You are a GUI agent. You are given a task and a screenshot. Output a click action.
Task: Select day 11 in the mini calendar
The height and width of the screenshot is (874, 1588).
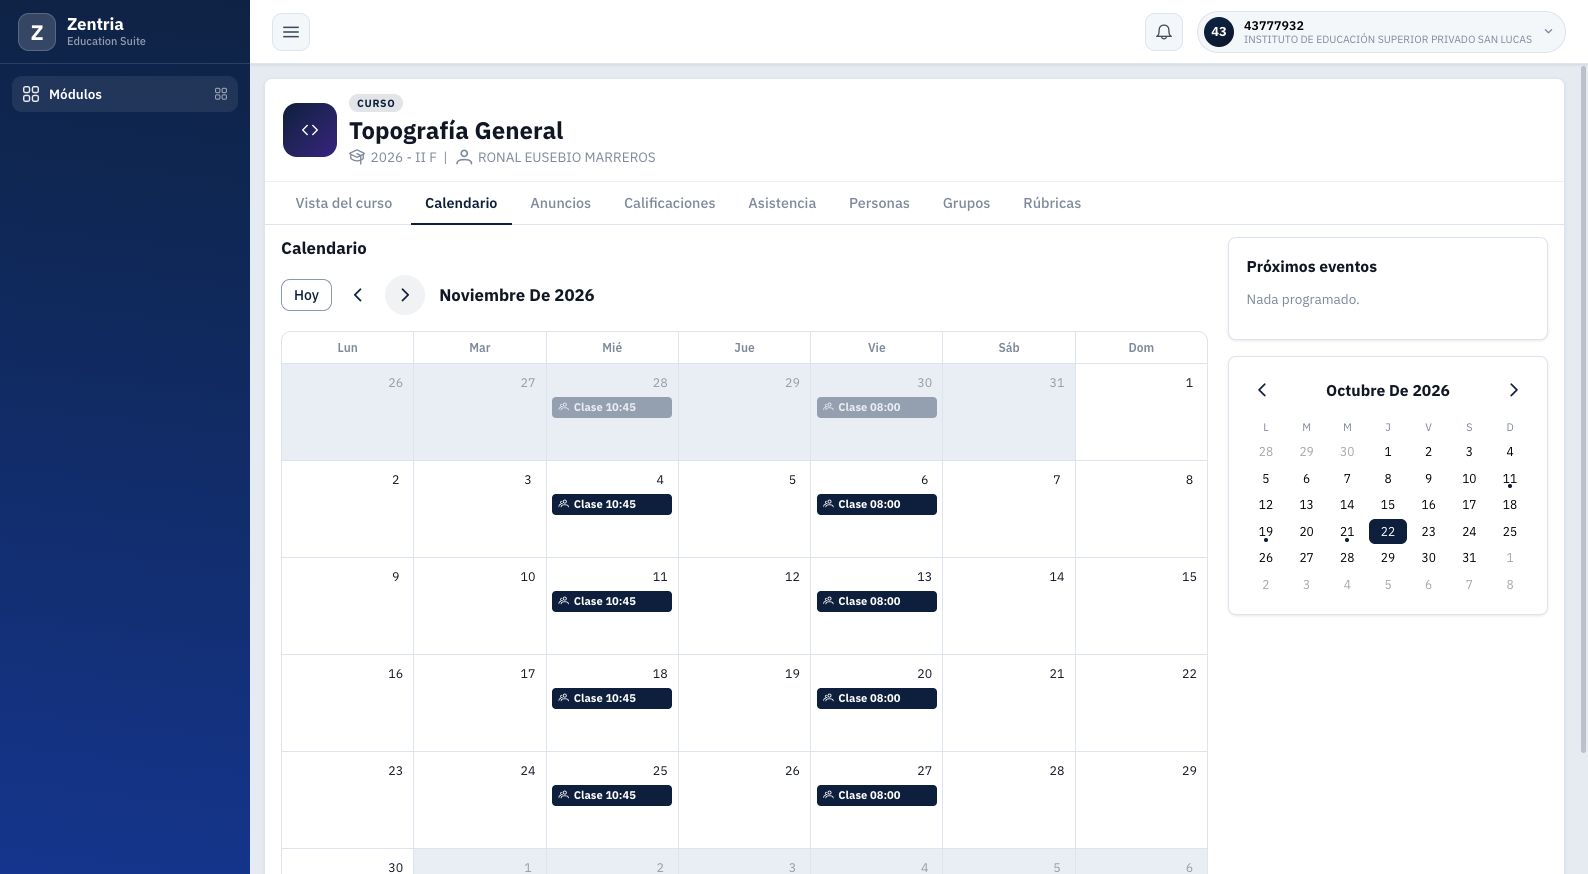tap(1510, 479)
